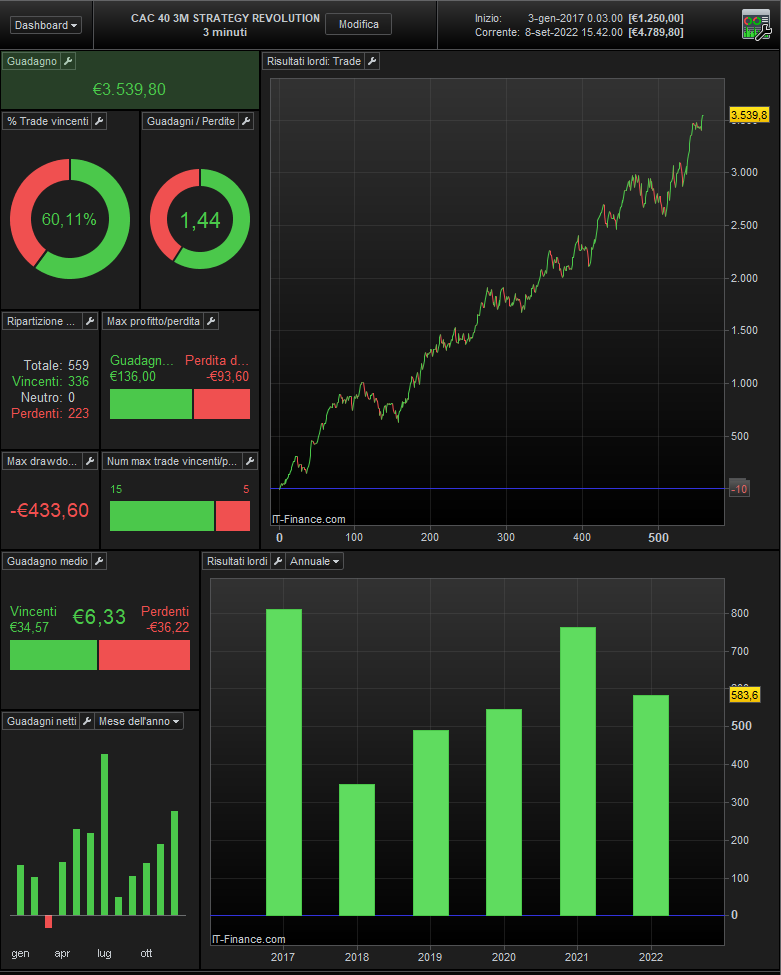Viewport: 781px width, 975px height.
Task: Click the red negative March monthly bar
Action: tap(49, 922)
